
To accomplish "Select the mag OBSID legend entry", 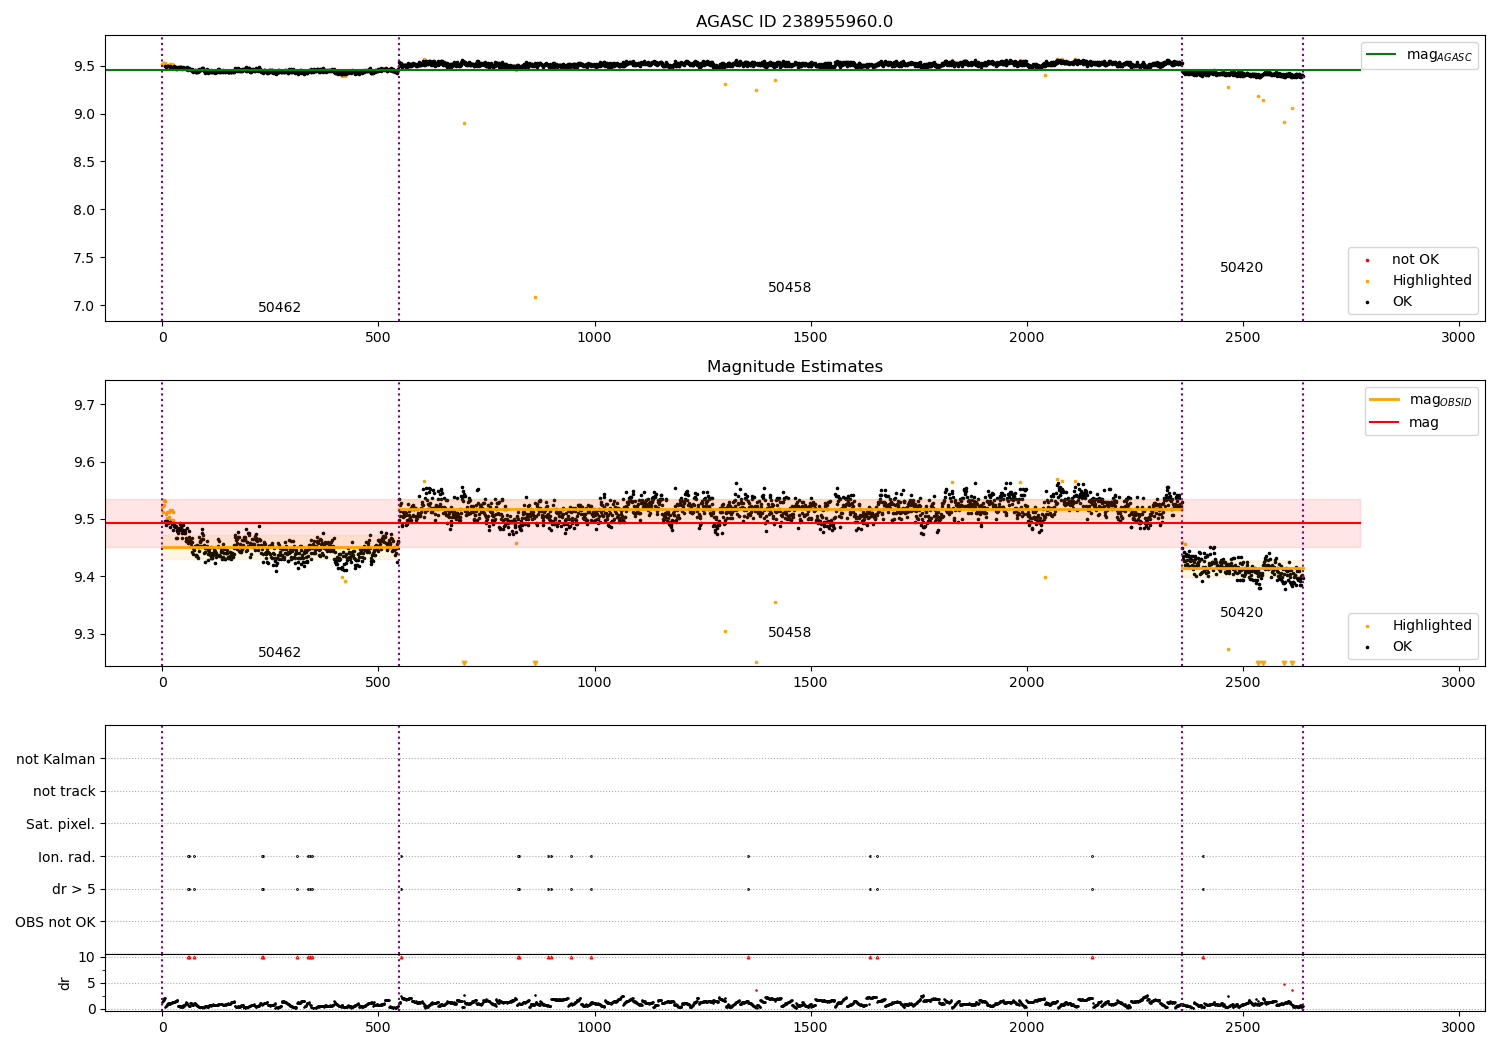I will pyautogui.click(x=1420, y=400).
